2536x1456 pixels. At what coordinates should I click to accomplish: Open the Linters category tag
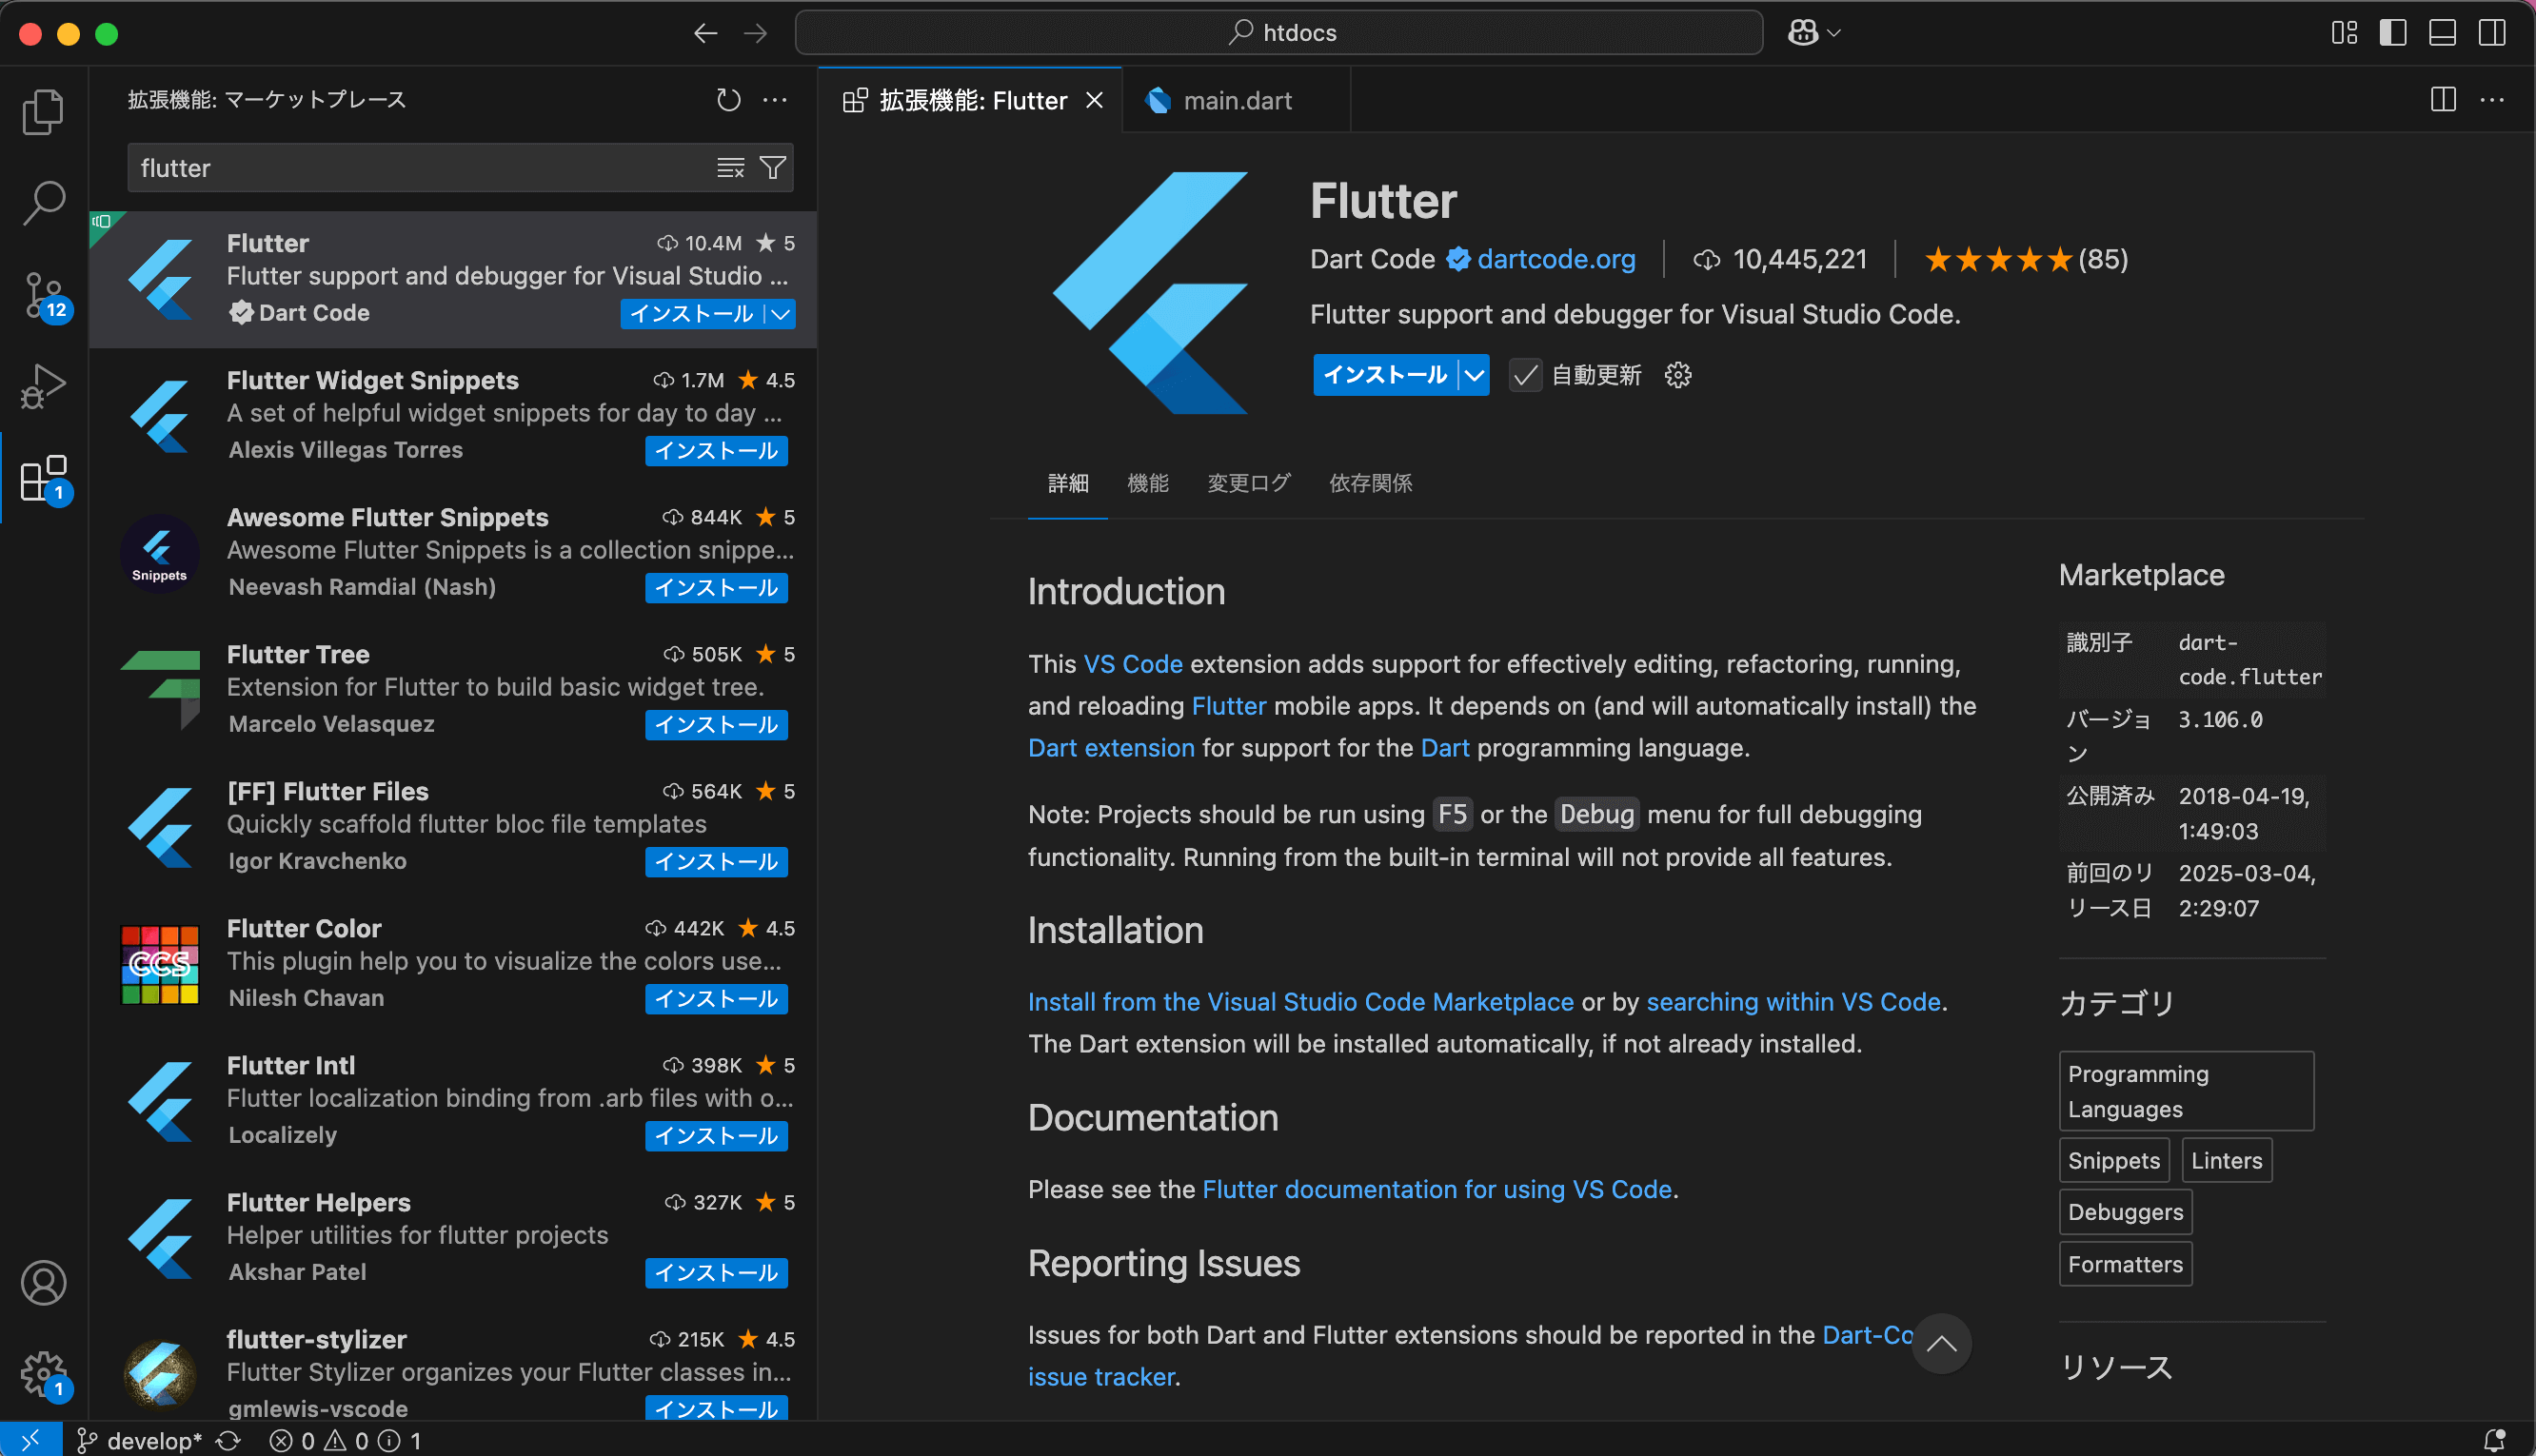(2226, 1160)
